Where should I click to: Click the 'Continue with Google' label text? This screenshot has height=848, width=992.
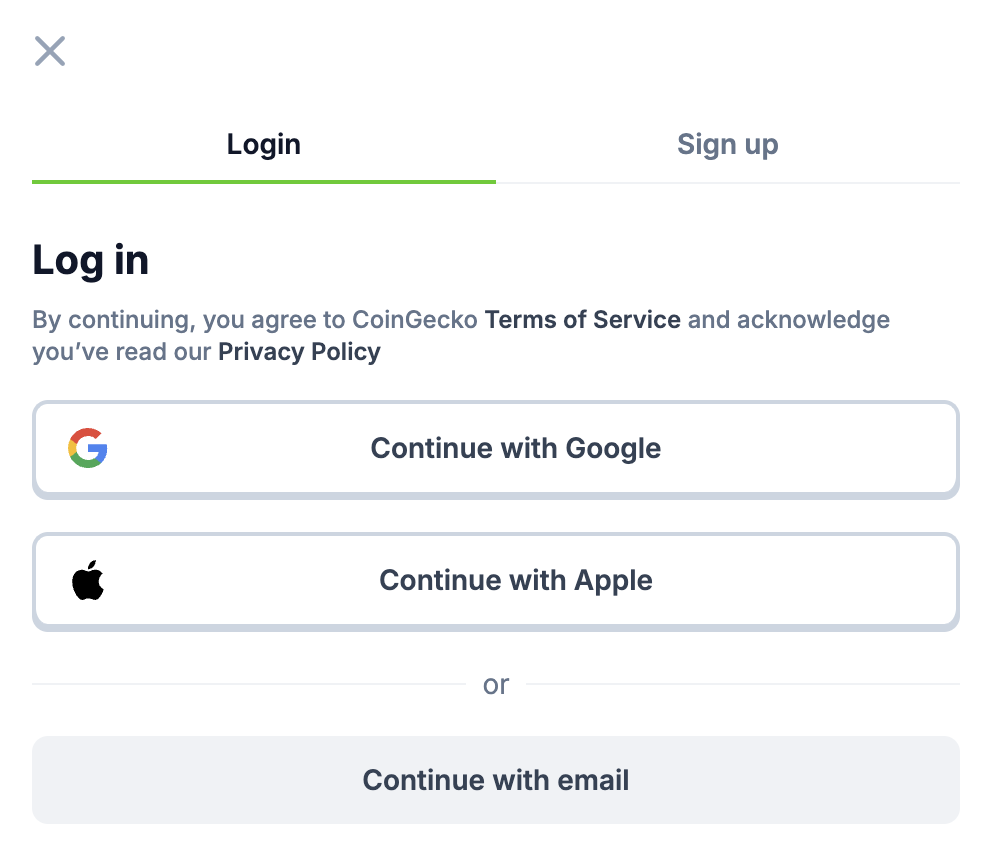[x=516, y=448]
